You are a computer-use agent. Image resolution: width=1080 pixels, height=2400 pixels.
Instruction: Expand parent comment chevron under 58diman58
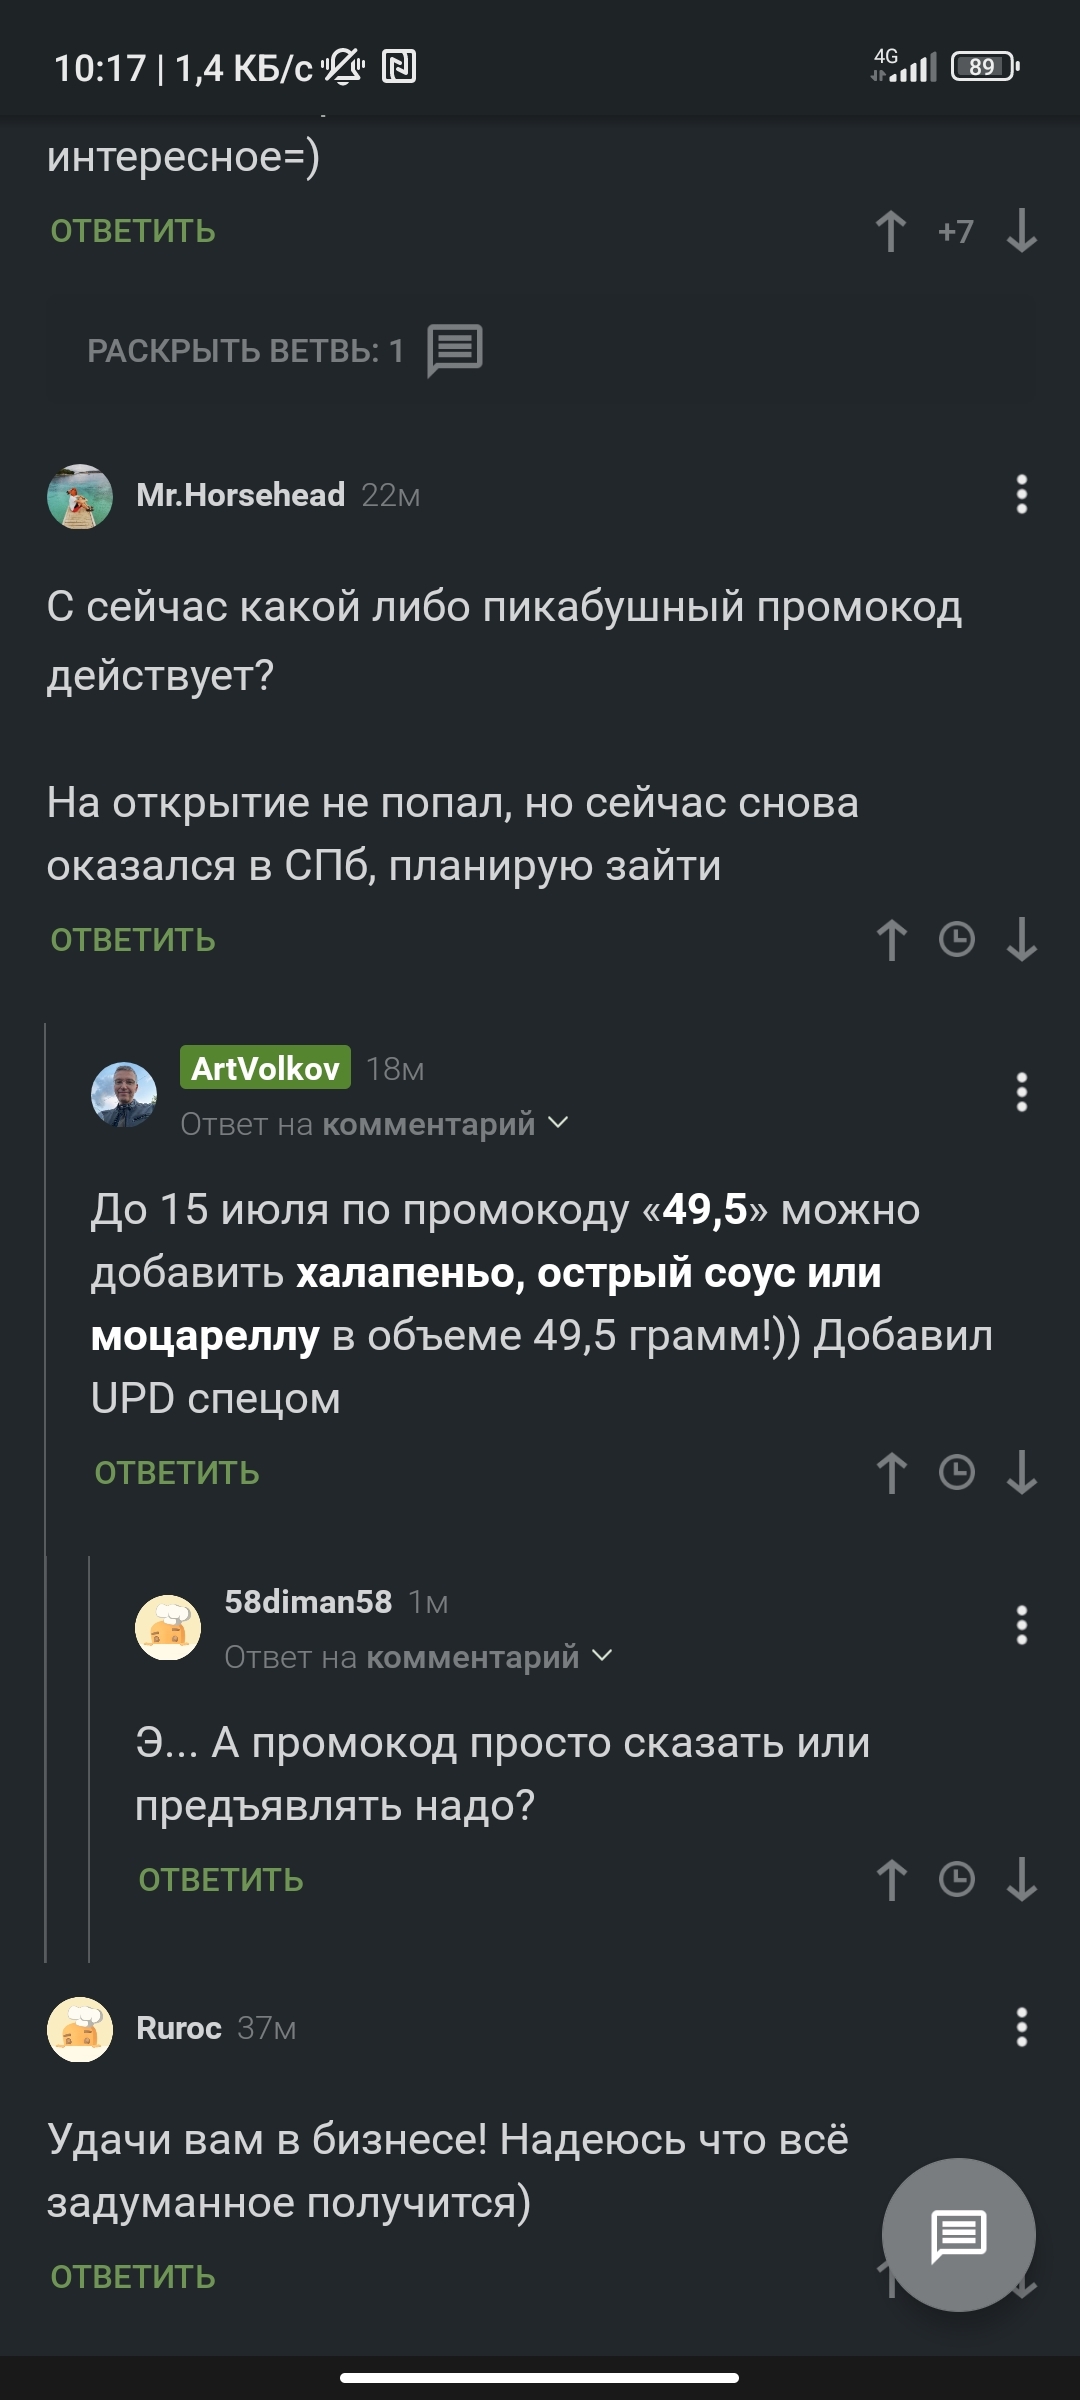coord(602,1656)
